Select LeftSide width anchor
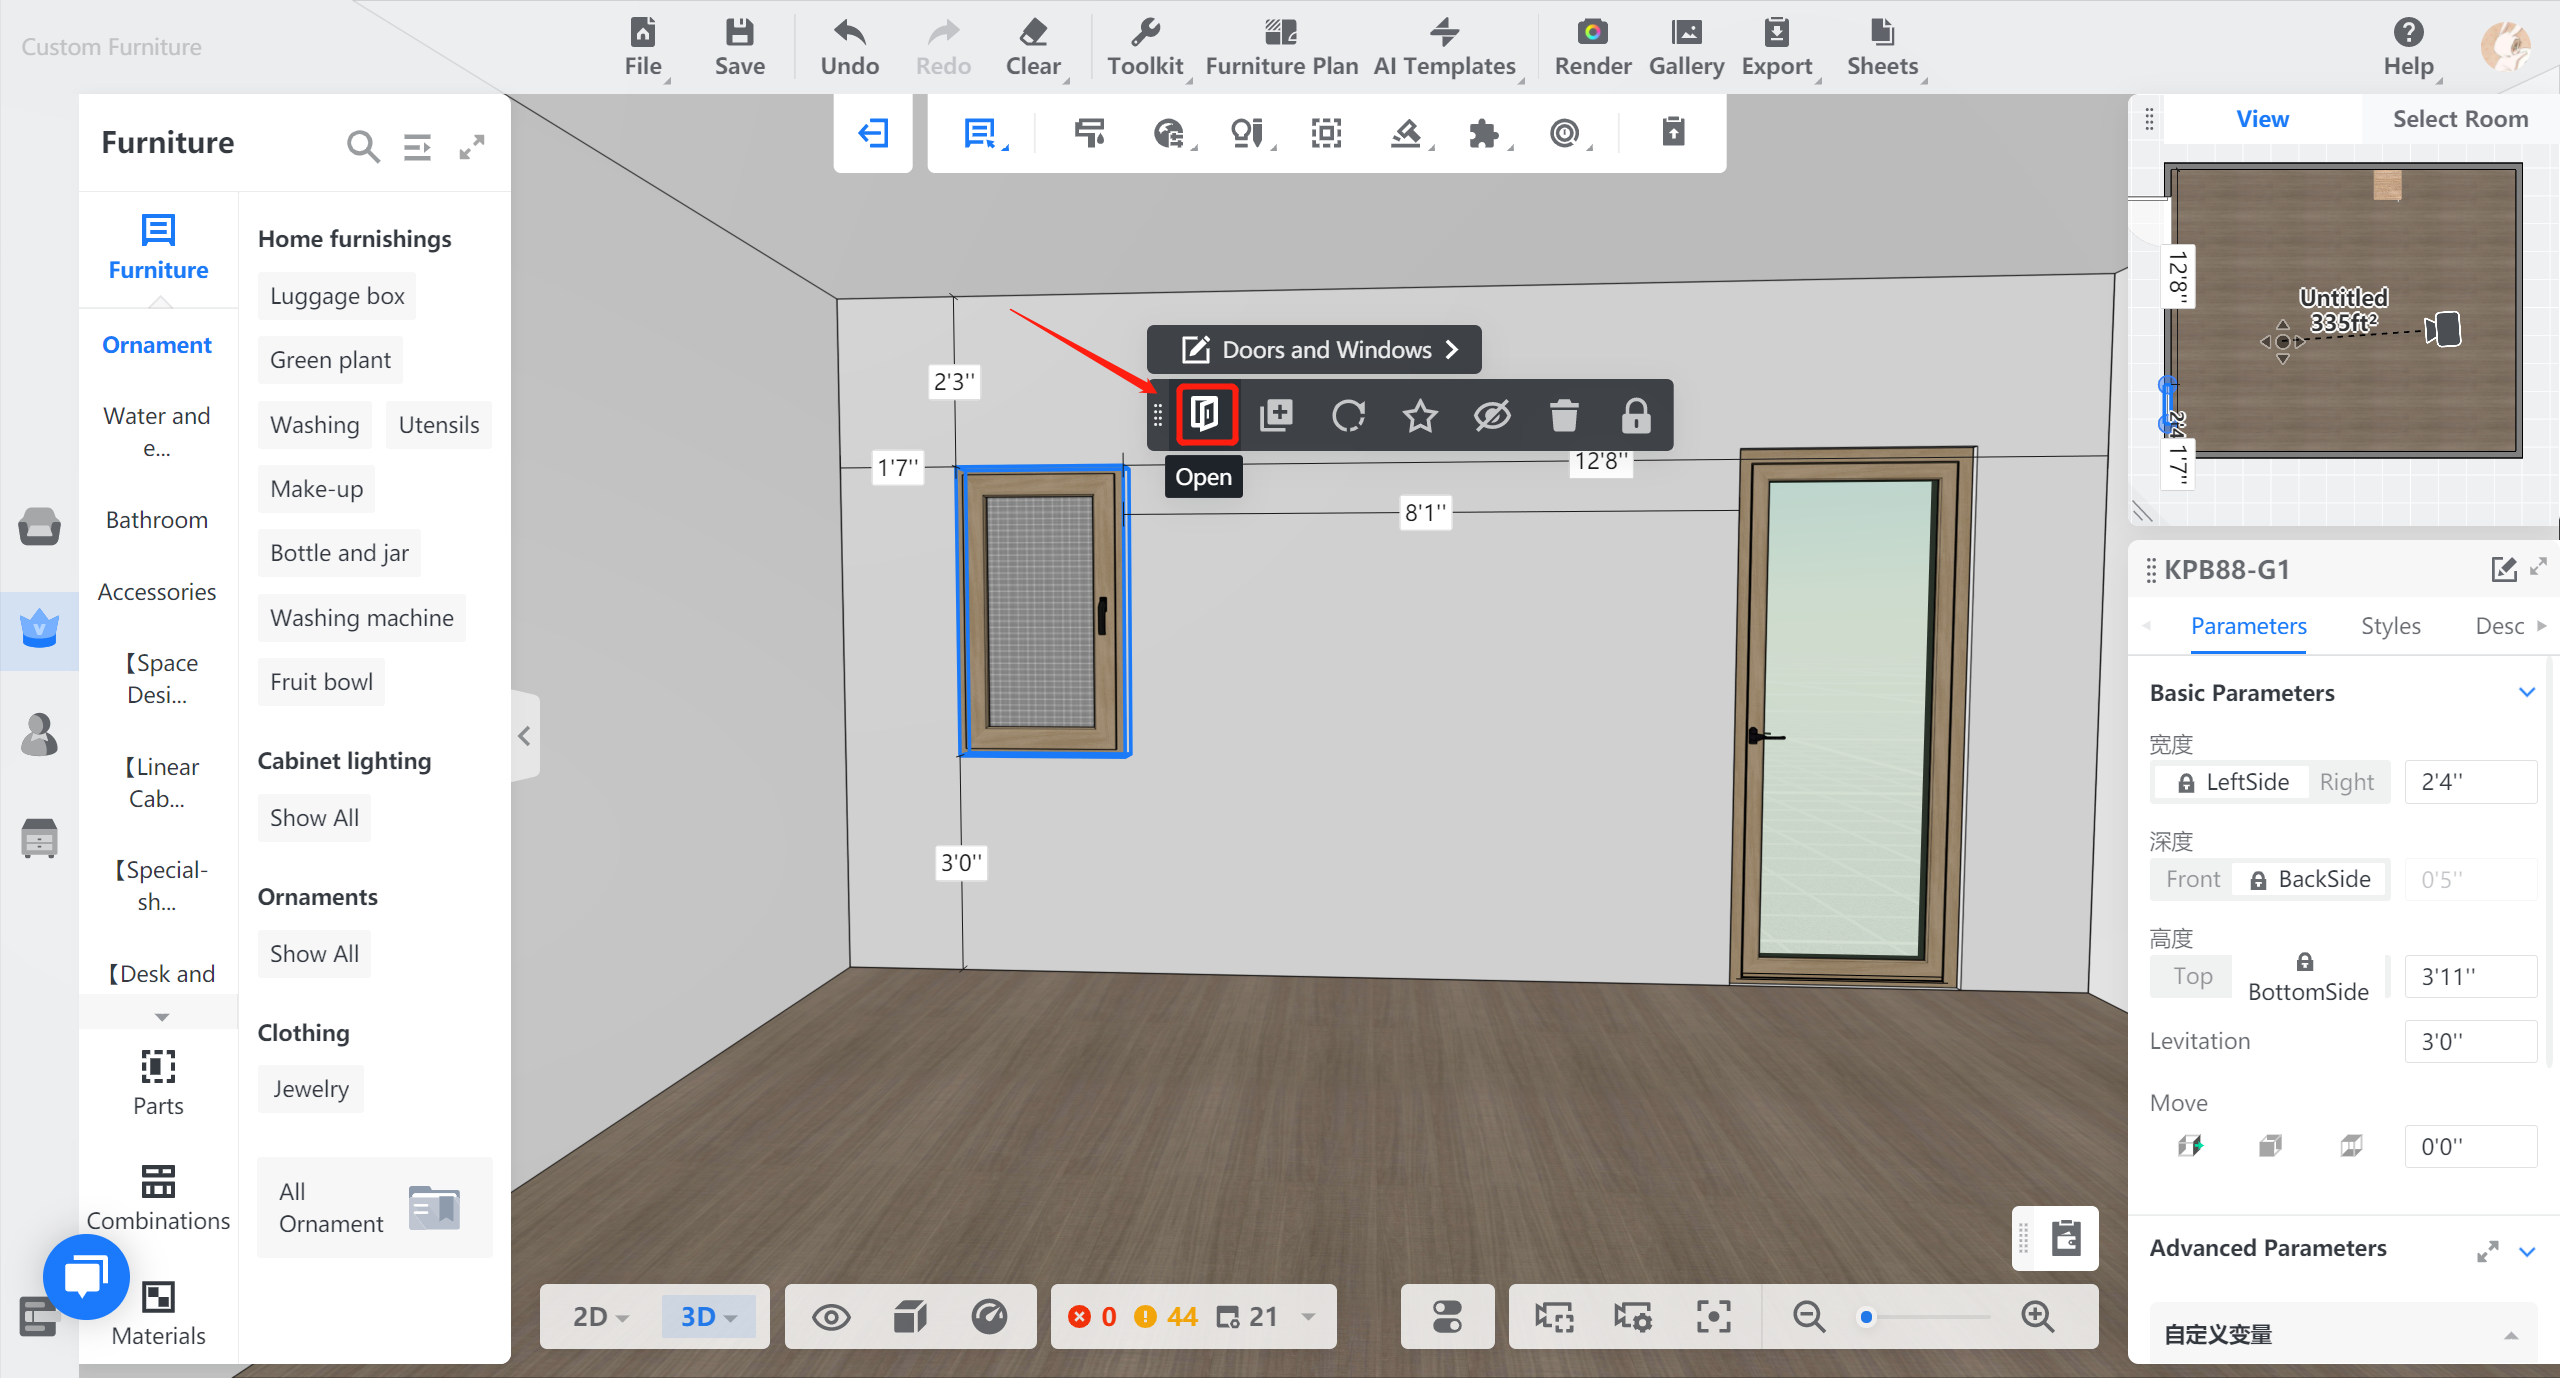The height and width of the screenshot is (1378, 2560). [x=2232, y=782]
